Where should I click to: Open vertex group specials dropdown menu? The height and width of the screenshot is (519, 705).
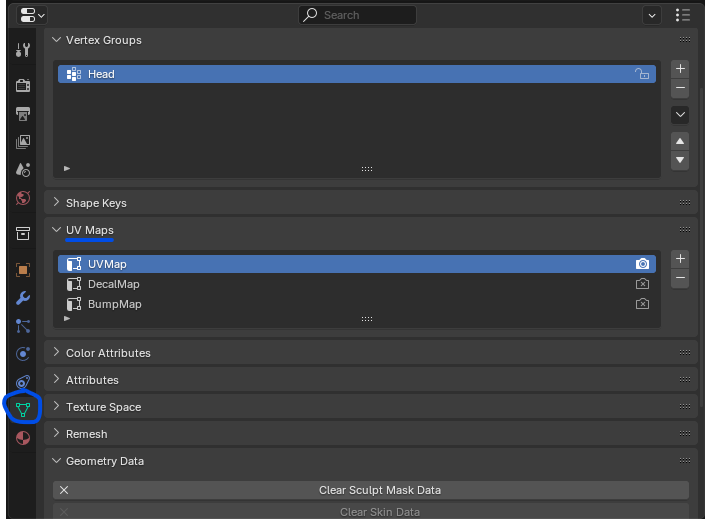[x=680, y=115]
